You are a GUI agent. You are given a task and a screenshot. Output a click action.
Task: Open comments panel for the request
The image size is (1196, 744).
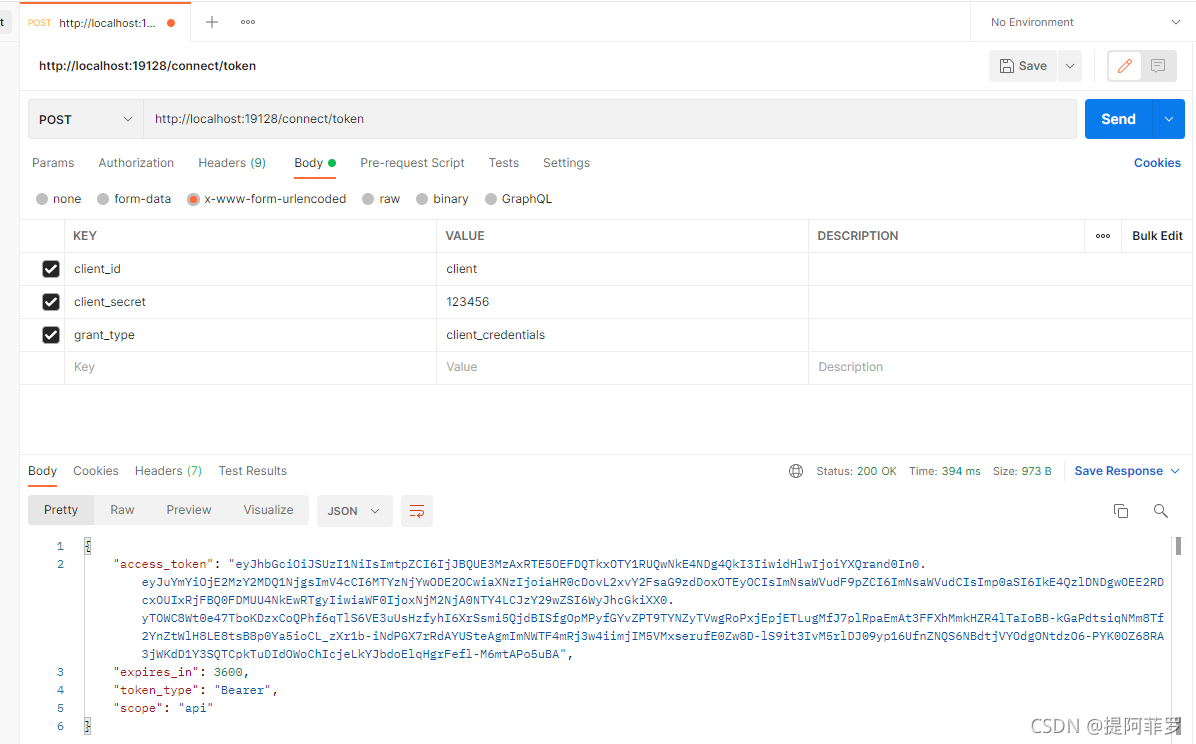(1157, 66)
